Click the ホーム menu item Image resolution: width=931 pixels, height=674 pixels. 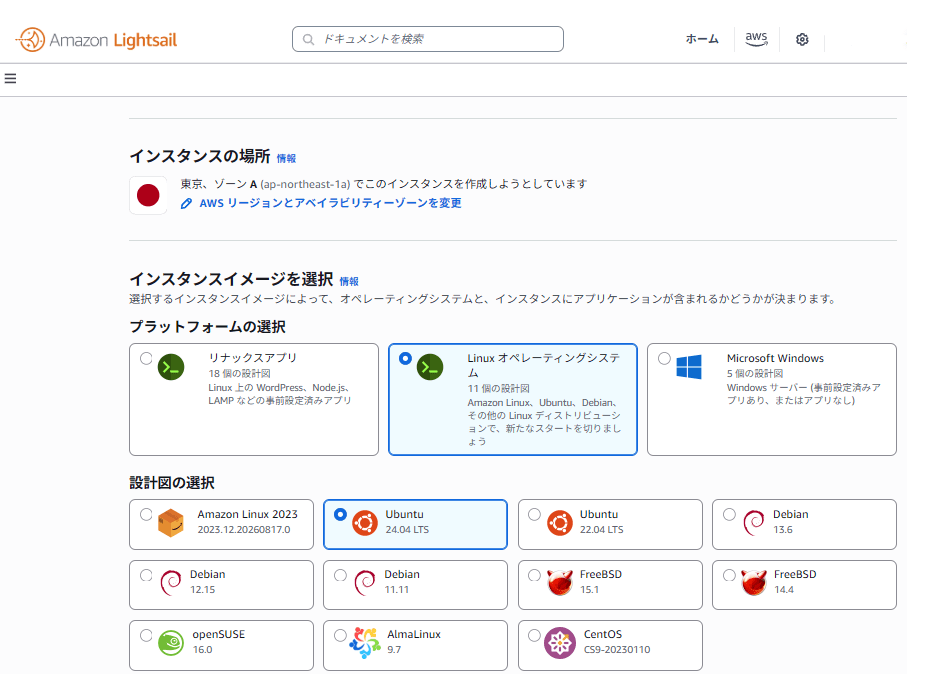coord(702,39)
